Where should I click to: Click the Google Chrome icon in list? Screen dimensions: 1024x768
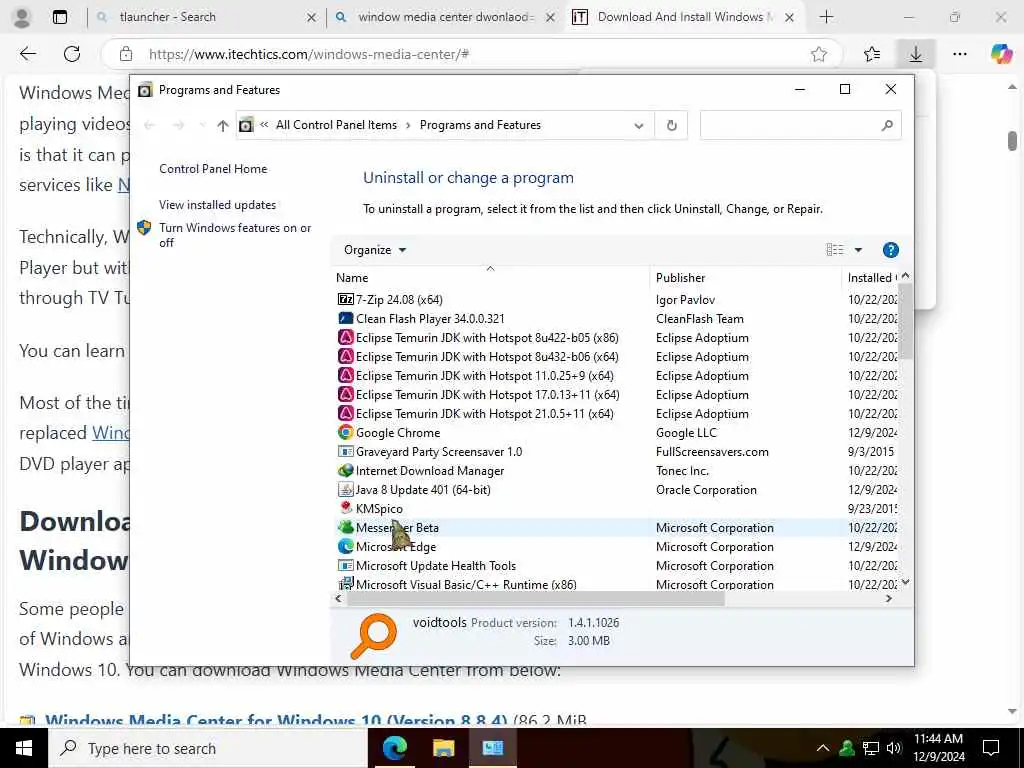tap(345, 432)
